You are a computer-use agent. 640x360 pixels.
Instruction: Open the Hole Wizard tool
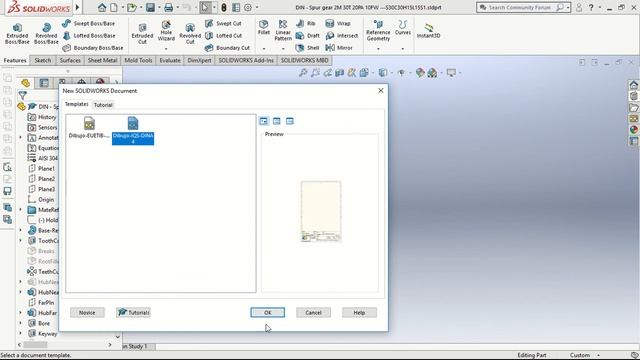tap(166, 31)
